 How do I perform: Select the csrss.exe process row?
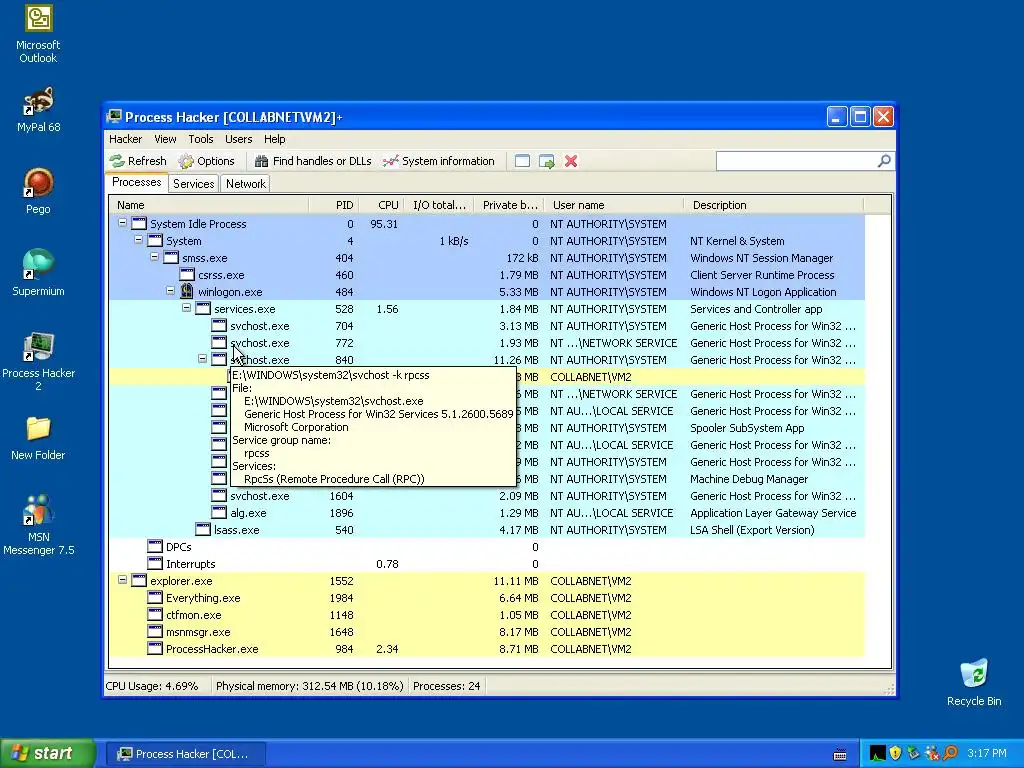(487, 275)
